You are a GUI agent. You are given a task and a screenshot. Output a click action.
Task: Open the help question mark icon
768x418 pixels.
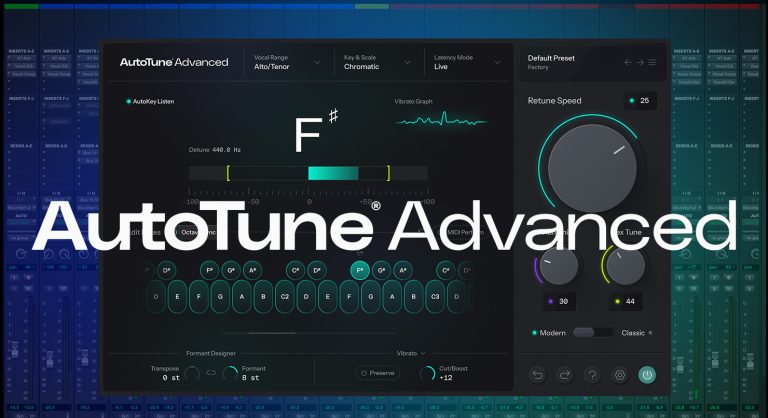592,375
